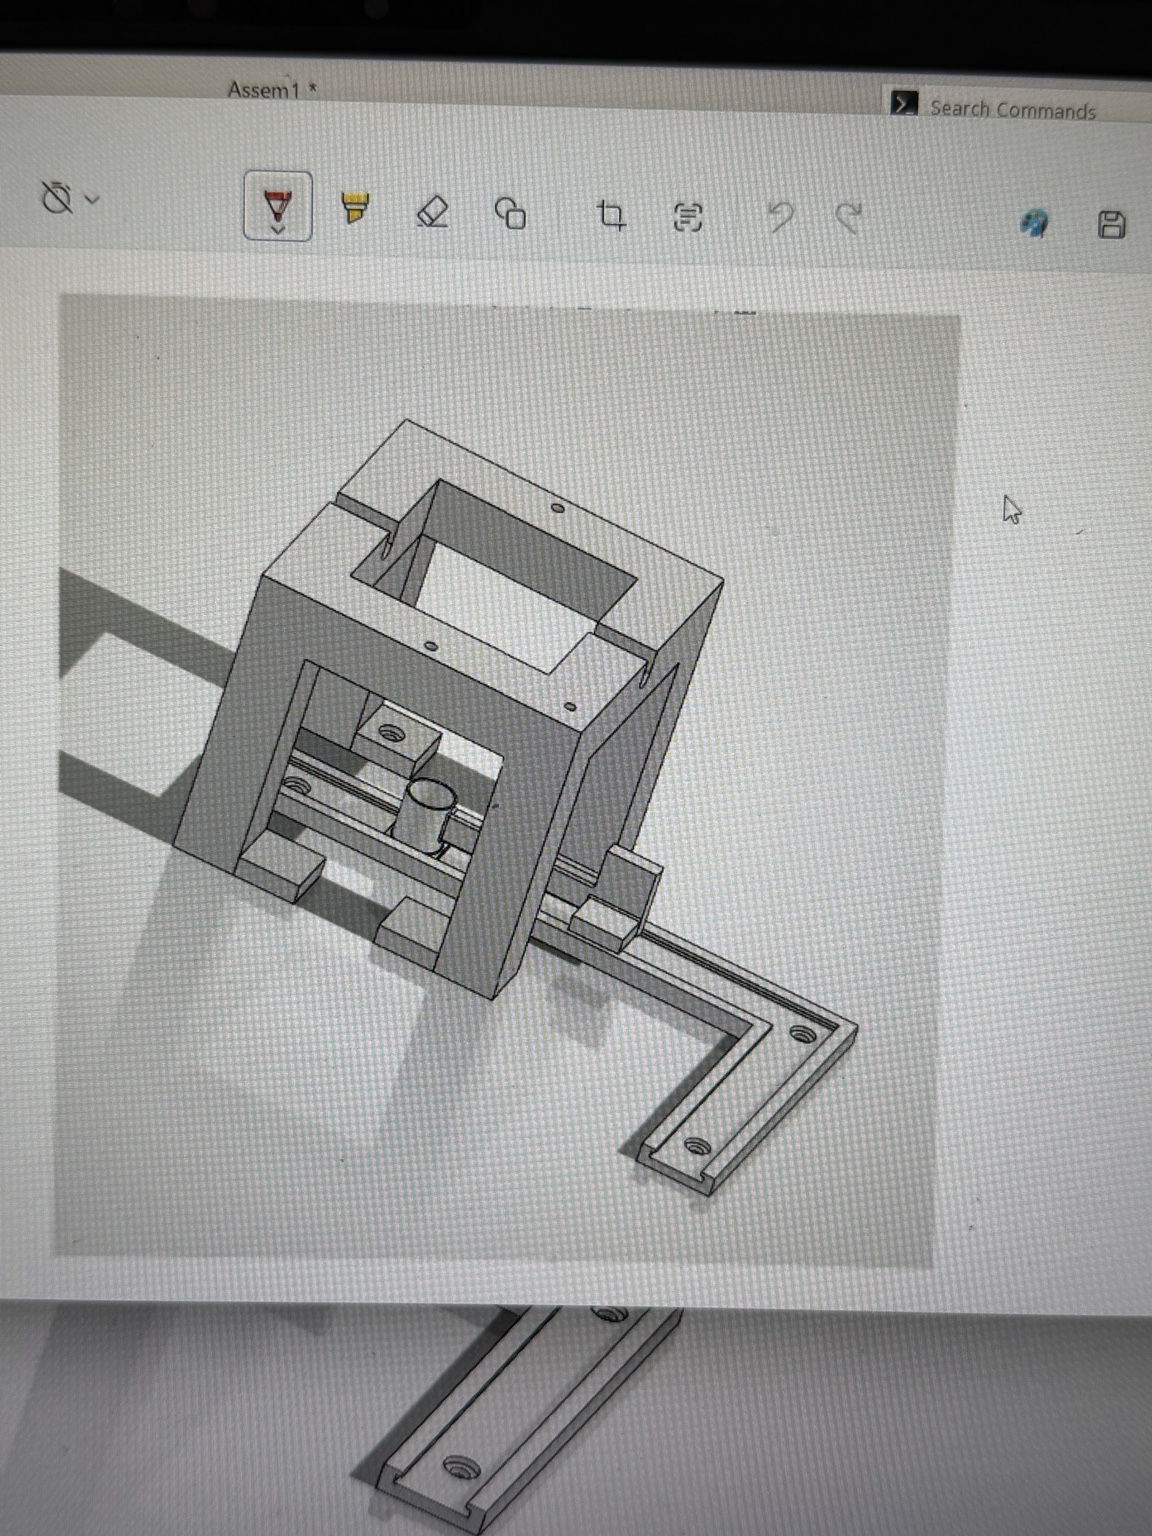Expand the snip delay dropdown arrow
Screen dimensions: 1152x1536
point(93,199)
